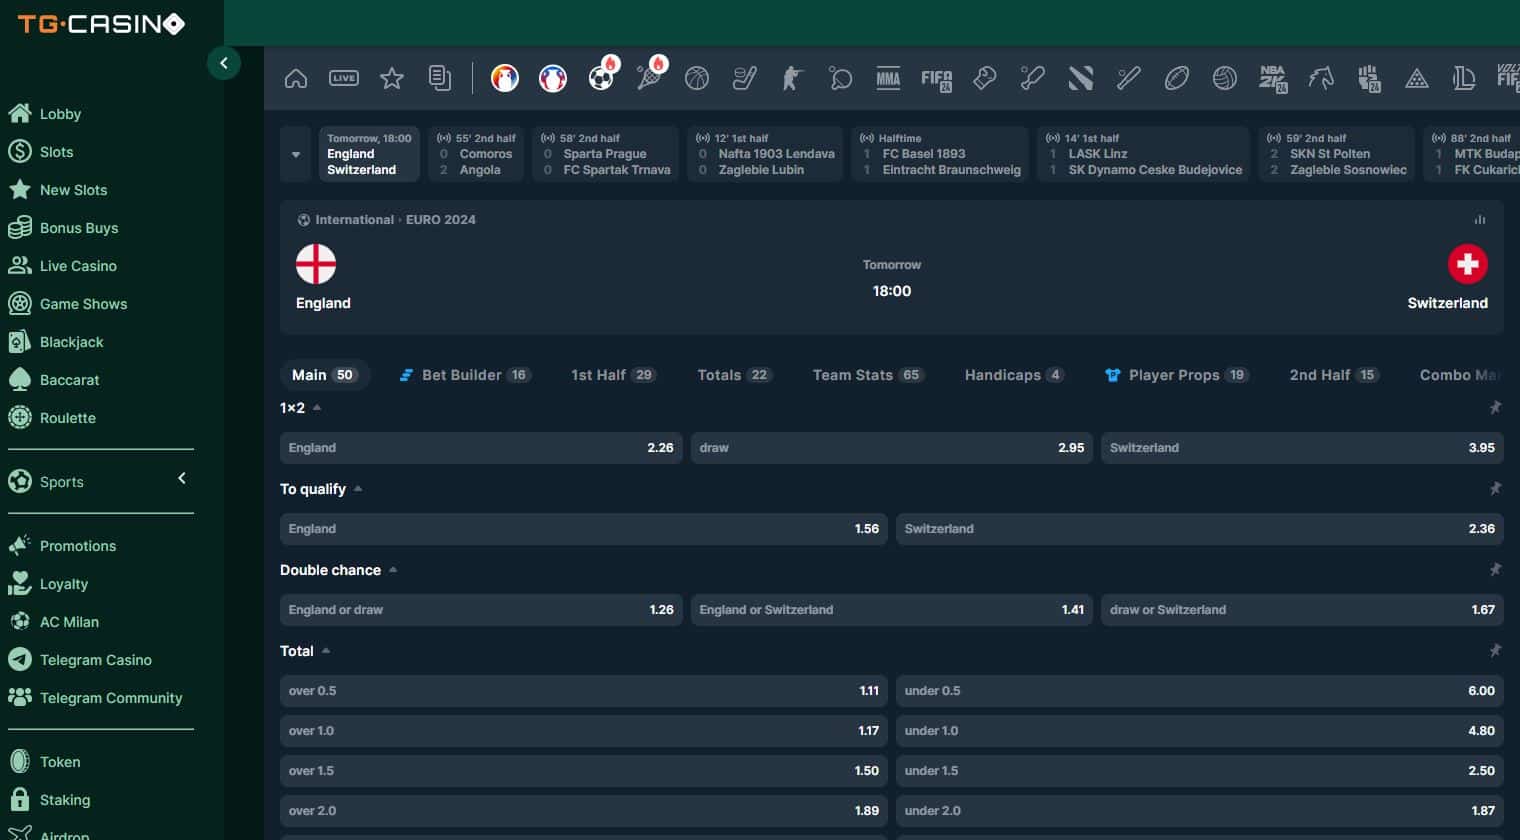Open Sparta Prague vs Spartak Trnava match
This screenshot has width=1520, height=840.
pyautogui.click(x=605, y=154)
